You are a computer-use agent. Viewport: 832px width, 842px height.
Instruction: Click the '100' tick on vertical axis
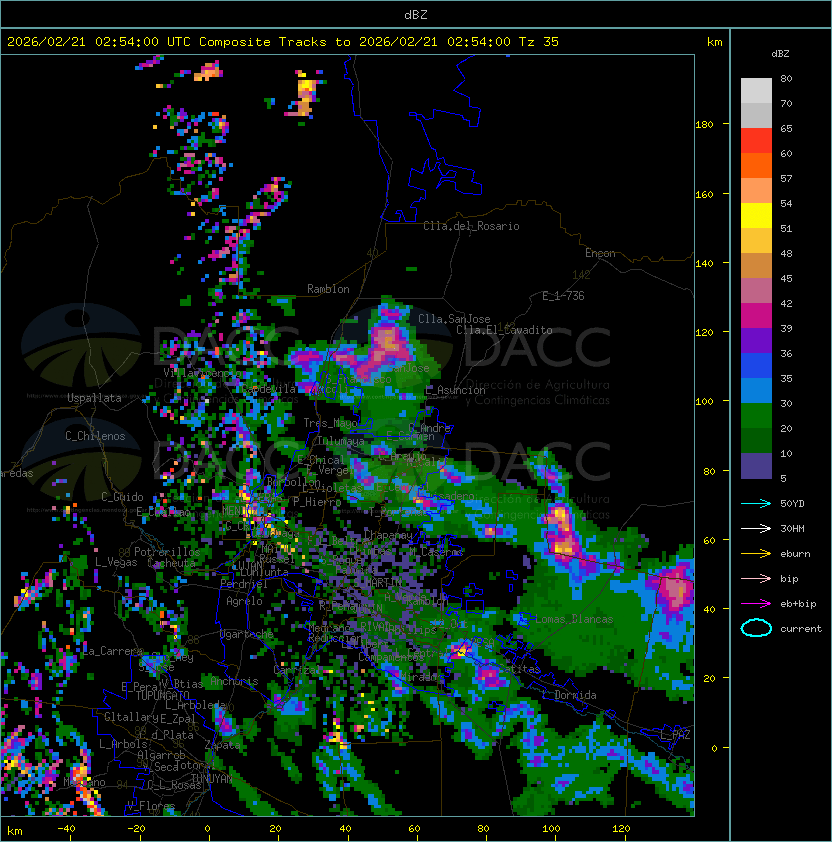click(704, 402)
